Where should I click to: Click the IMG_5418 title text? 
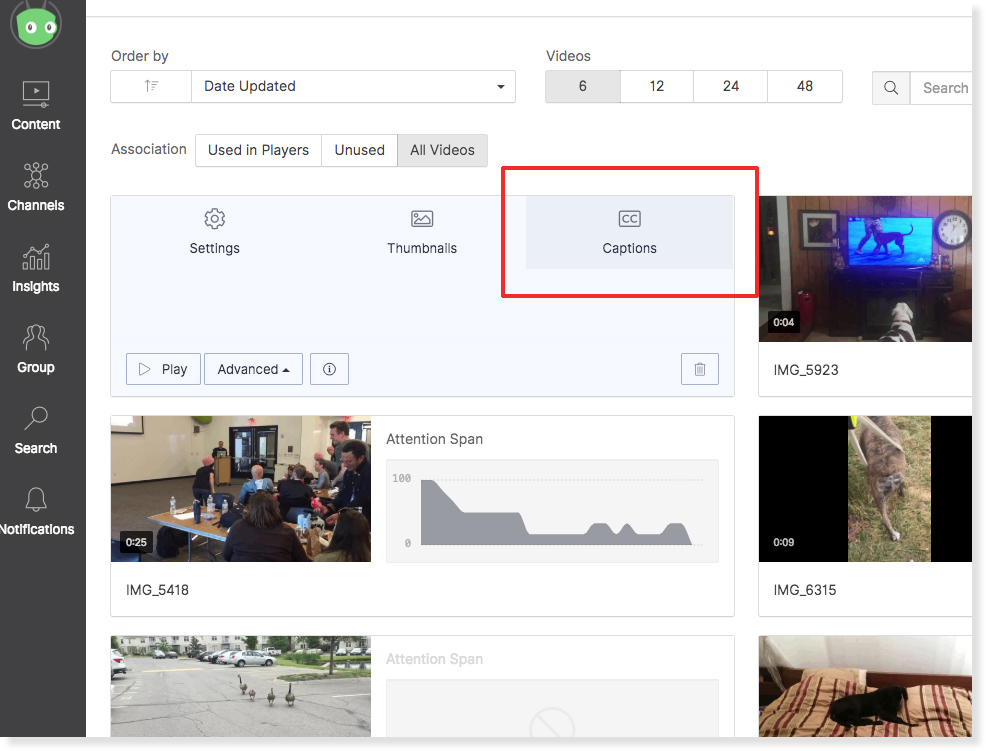point(157,590)
